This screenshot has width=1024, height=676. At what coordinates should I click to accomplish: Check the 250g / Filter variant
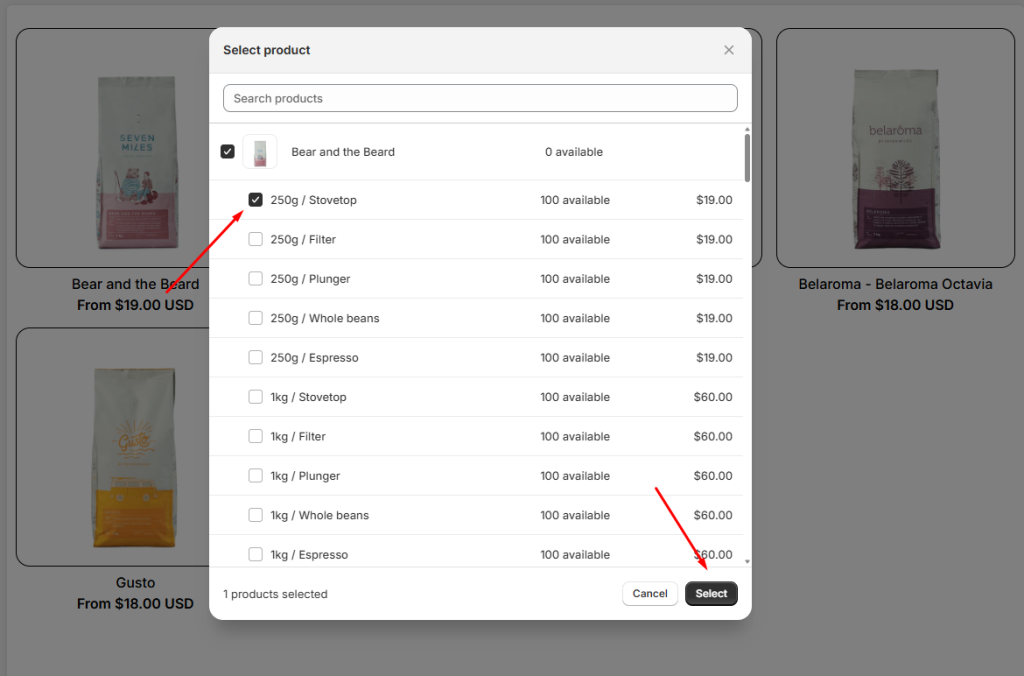(x=256, y=239)
